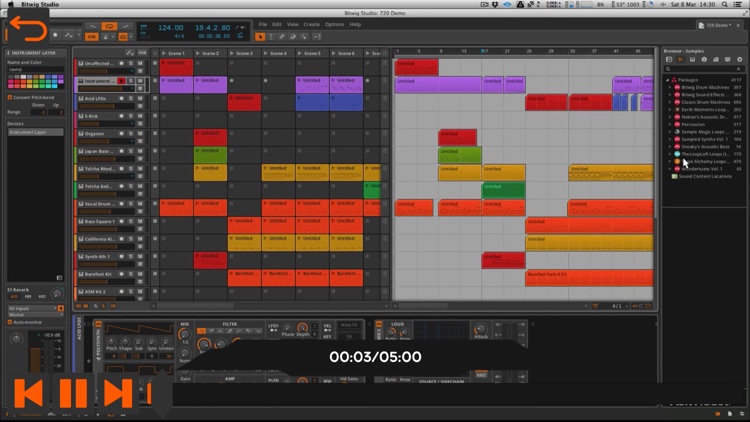This screenshot has height=422, width=750.
Task: Select the eraser tool
Action: pos(293,36)
